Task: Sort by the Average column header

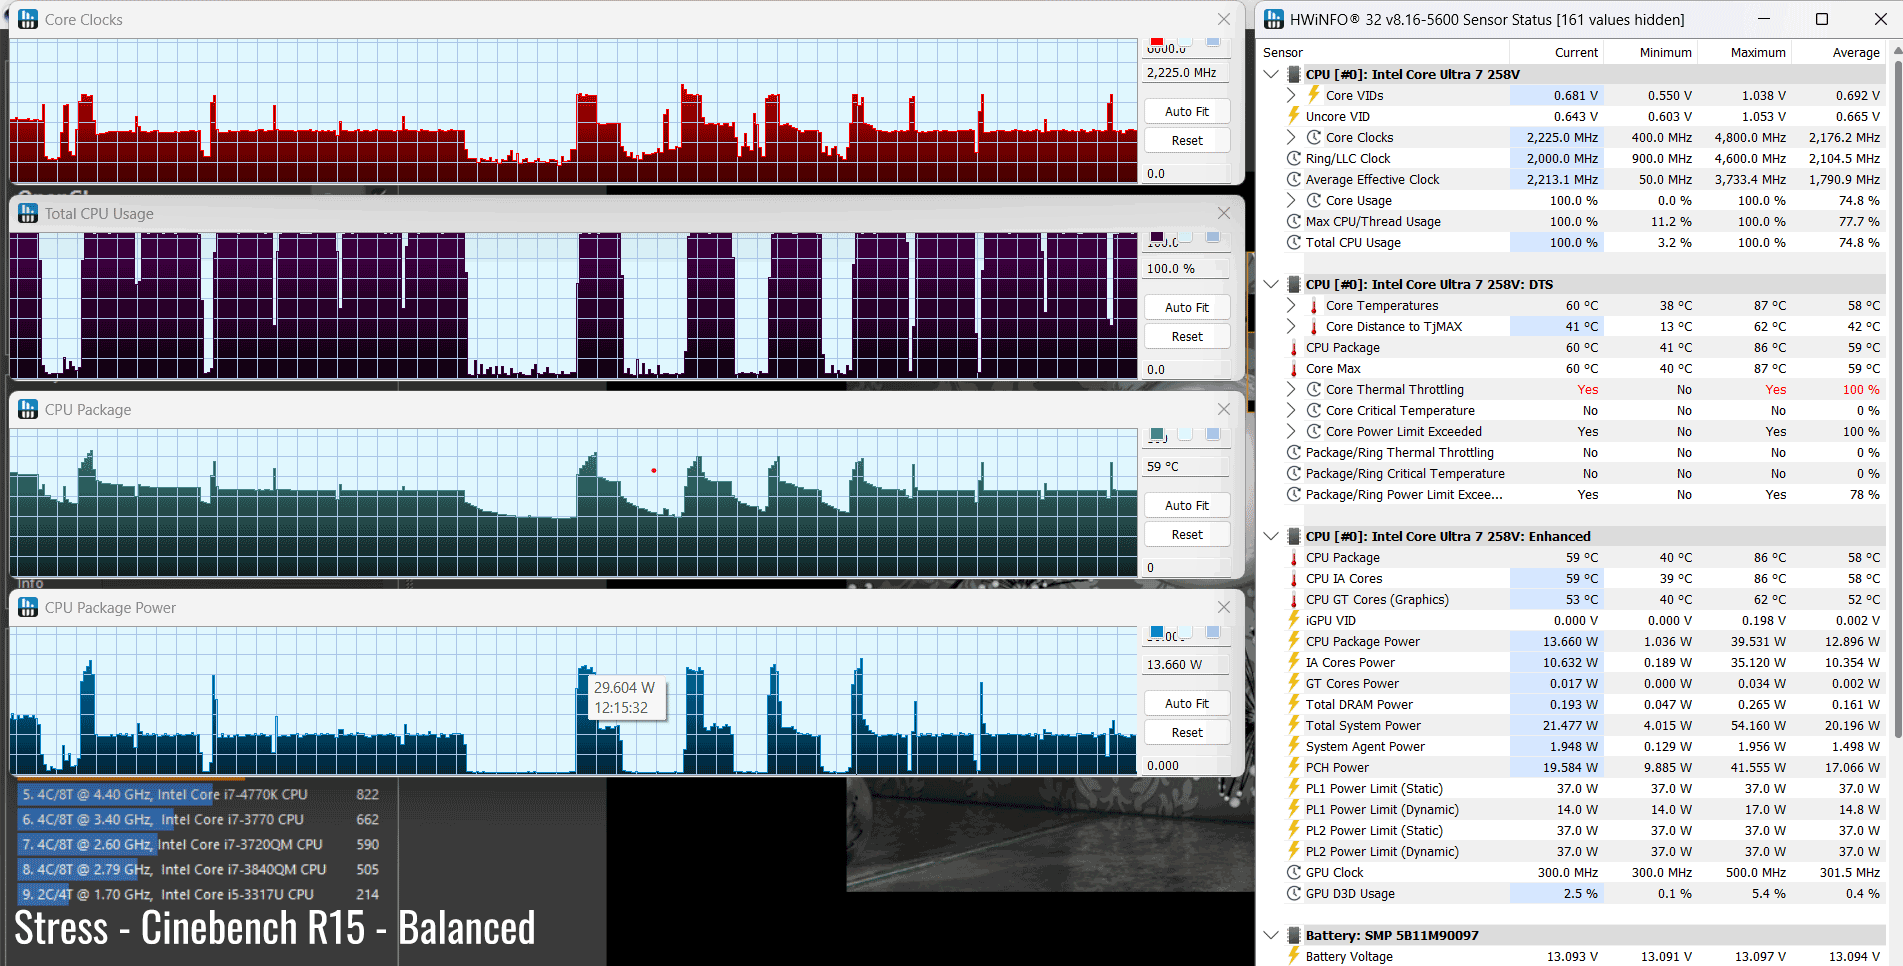Action: pos(1837,52)
